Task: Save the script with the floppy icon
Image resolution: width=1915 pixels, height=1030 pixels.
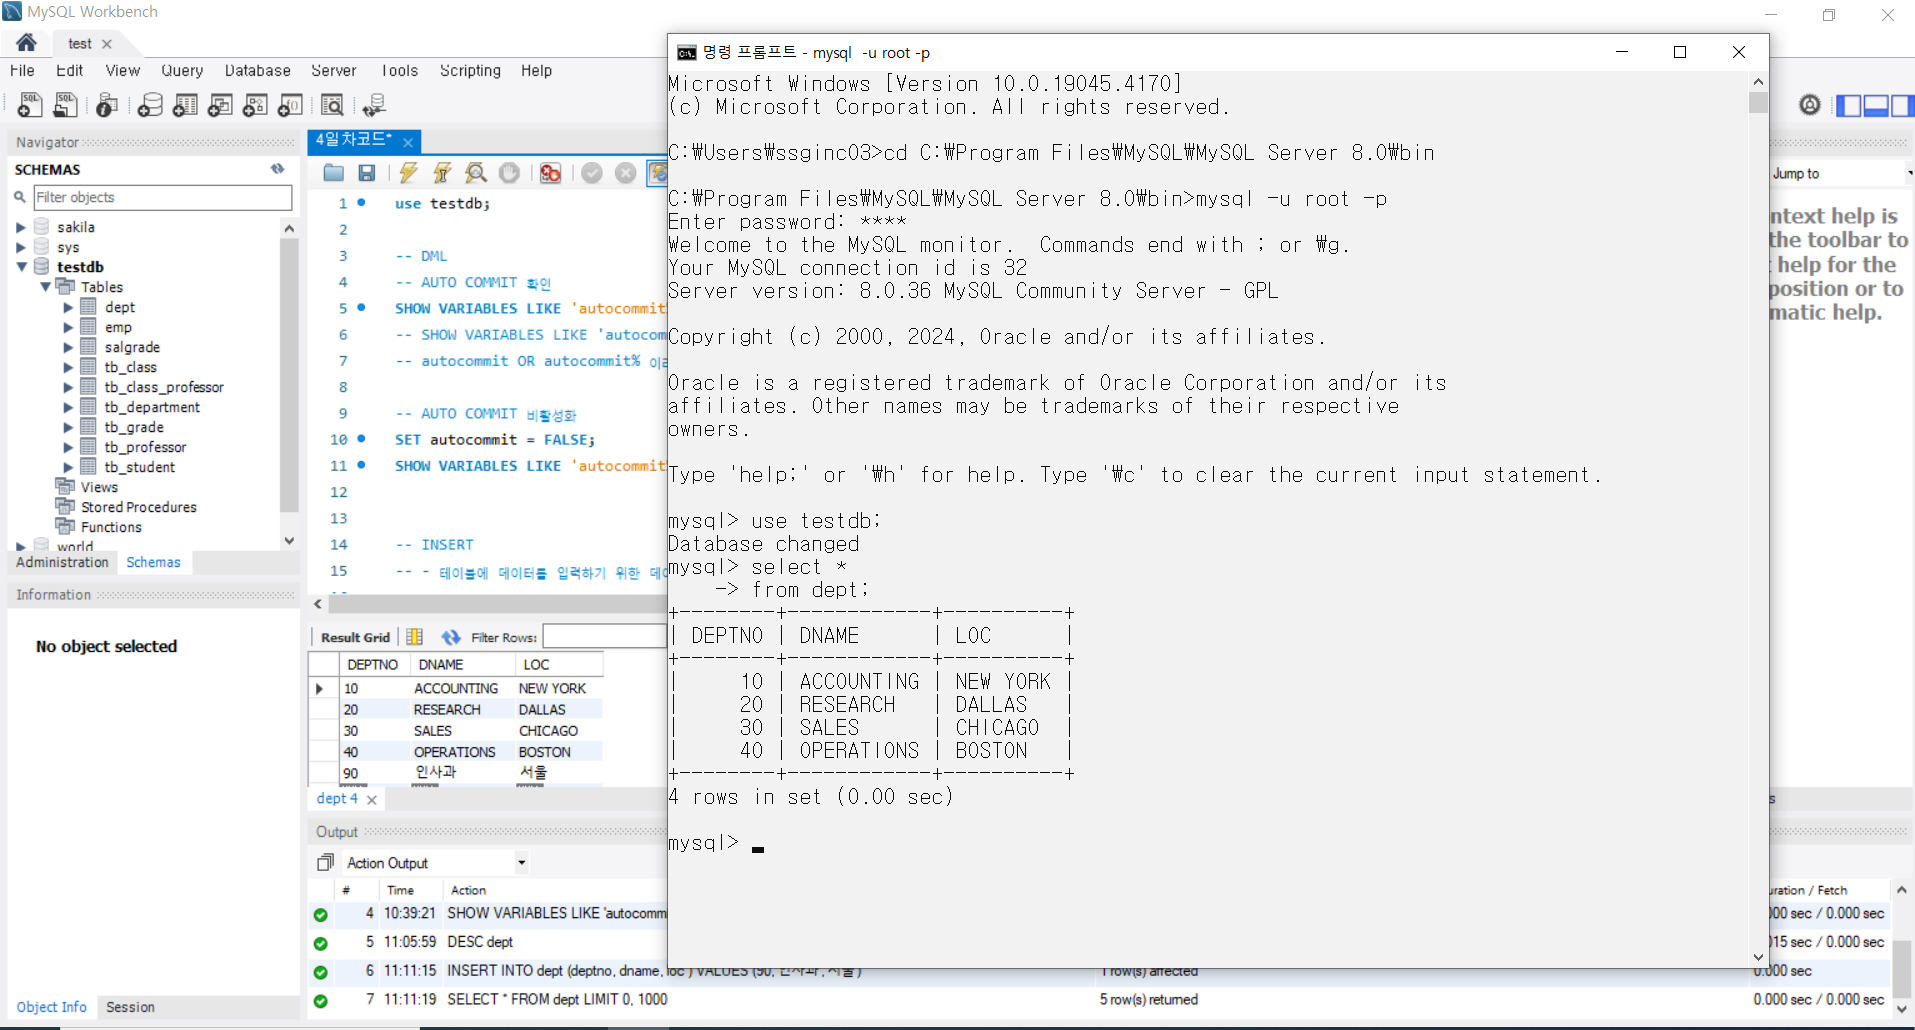Action: (x=367, y=173)
